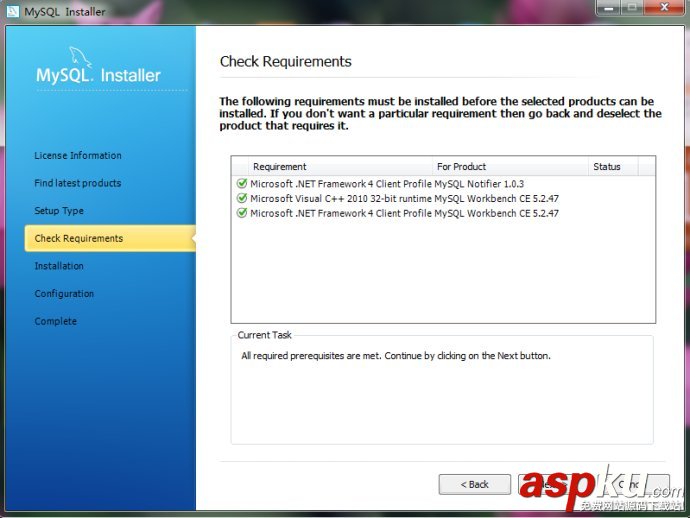This screenshot has height=518, width=690.
Task: Click the Complete step in sidebar
Action: [x=55, y=321]
